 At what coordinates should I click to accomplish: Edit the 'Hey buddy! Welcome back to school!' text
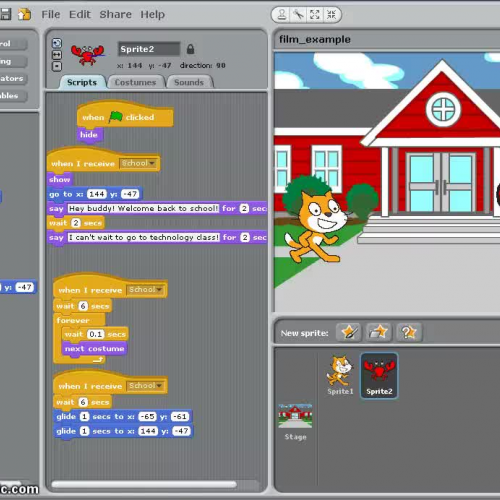click(143, 208)
